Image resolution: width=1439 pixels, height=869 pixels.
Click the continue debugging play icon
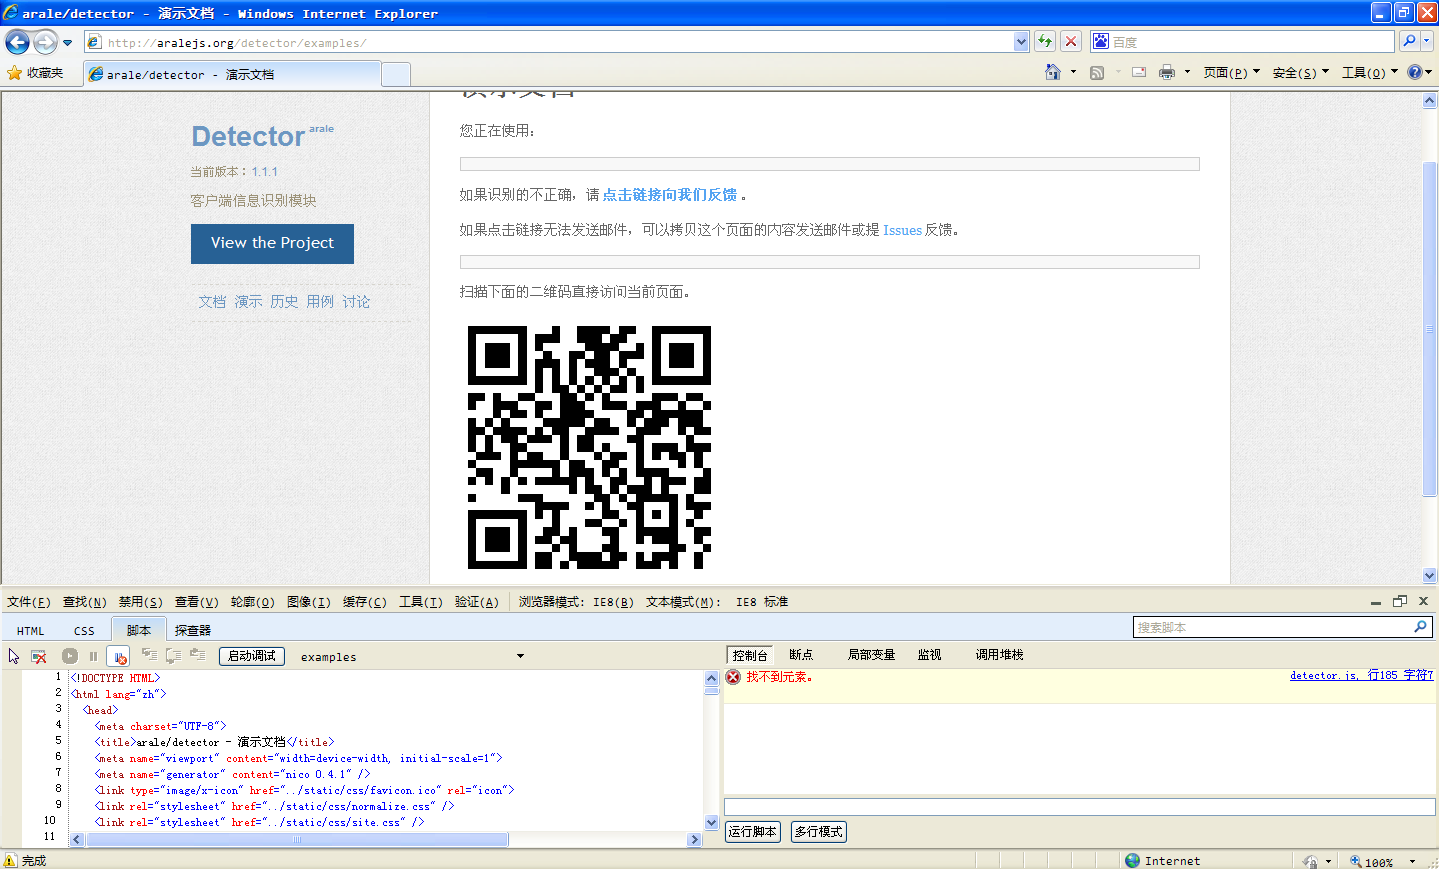(69, 656)
